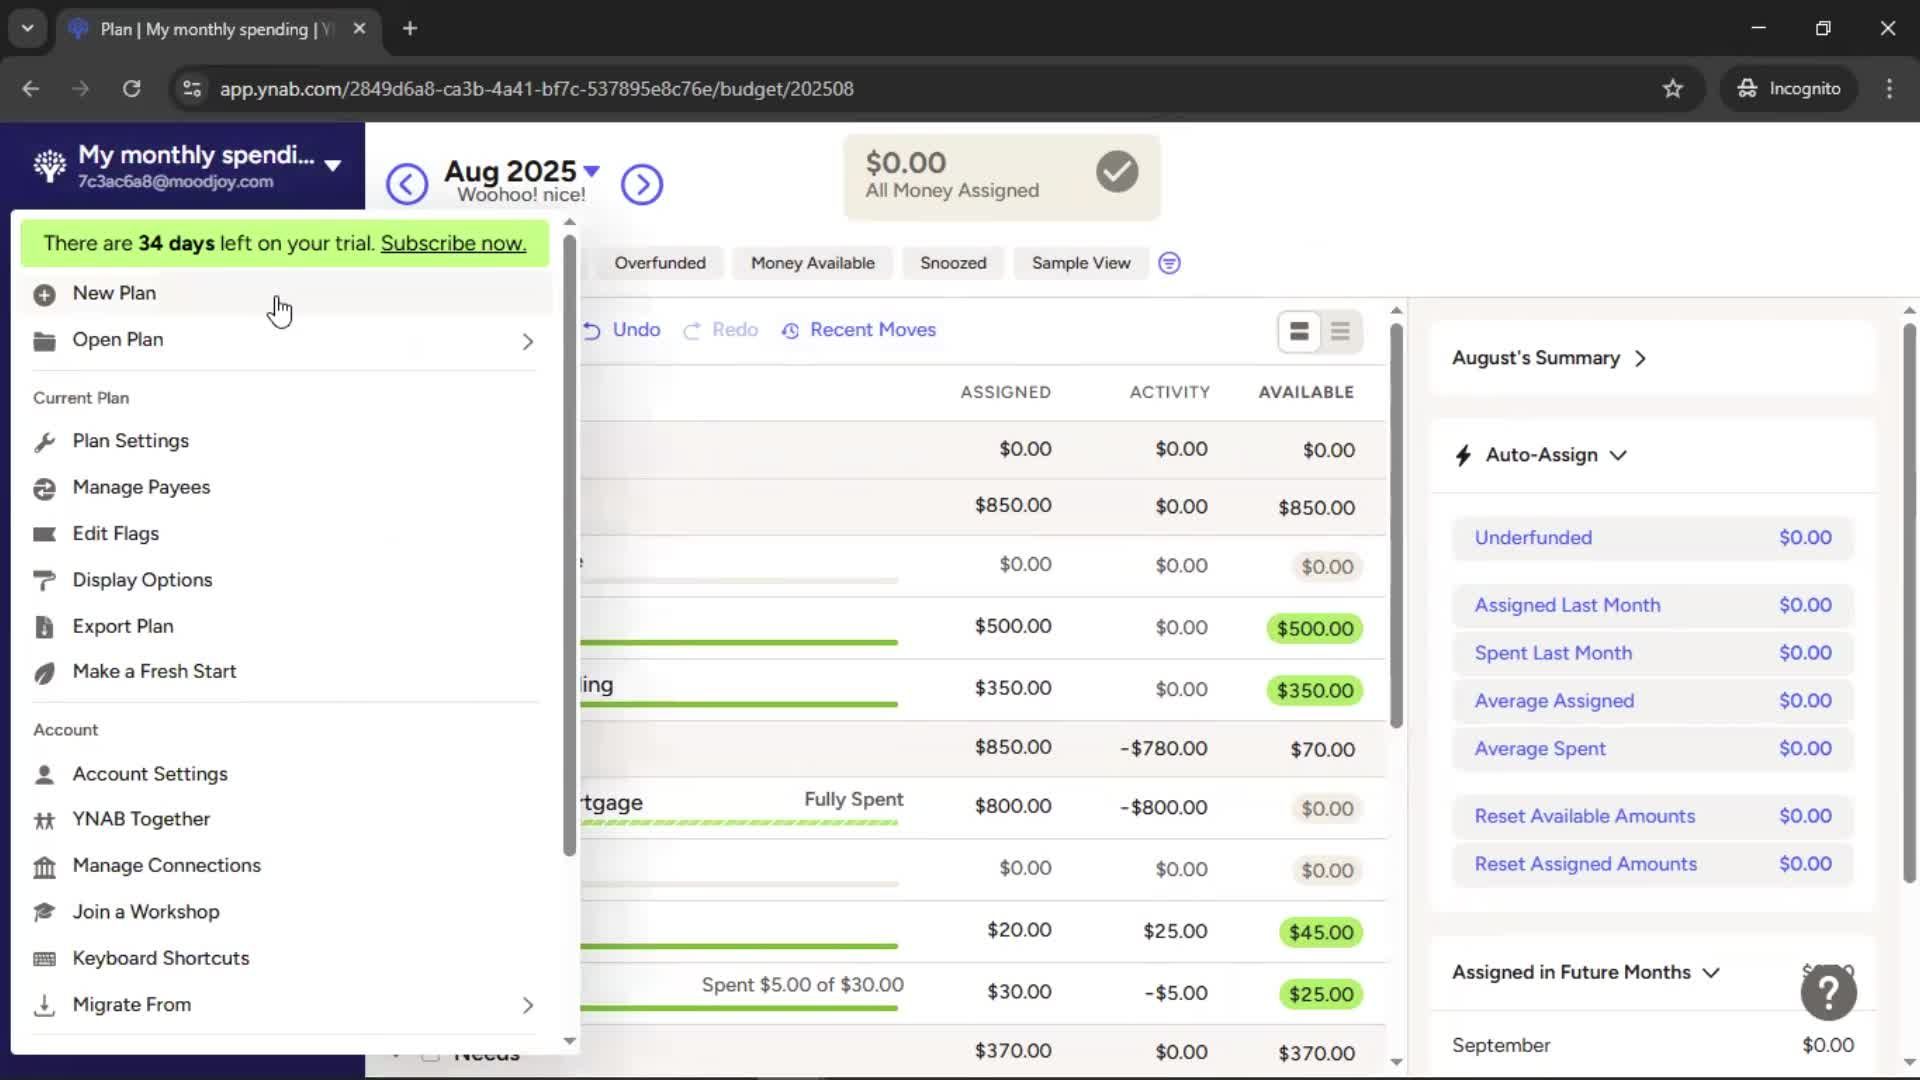Open the category filter options icon
The image size is (1920, 1080).
1169,263
